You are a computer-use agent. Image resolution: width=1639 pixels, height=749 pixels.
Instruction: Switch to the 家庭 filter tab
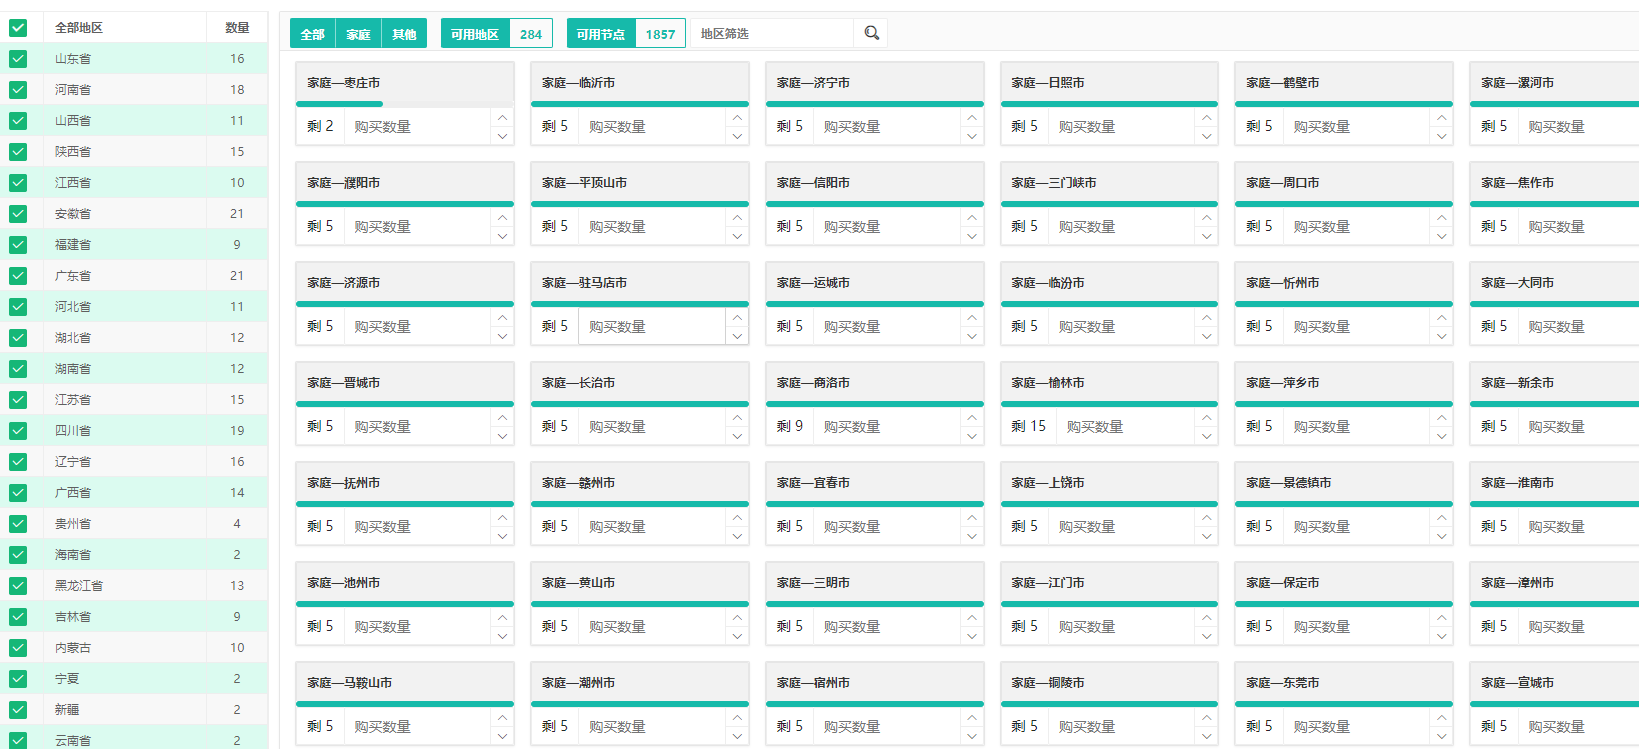[x=358, y=34]
